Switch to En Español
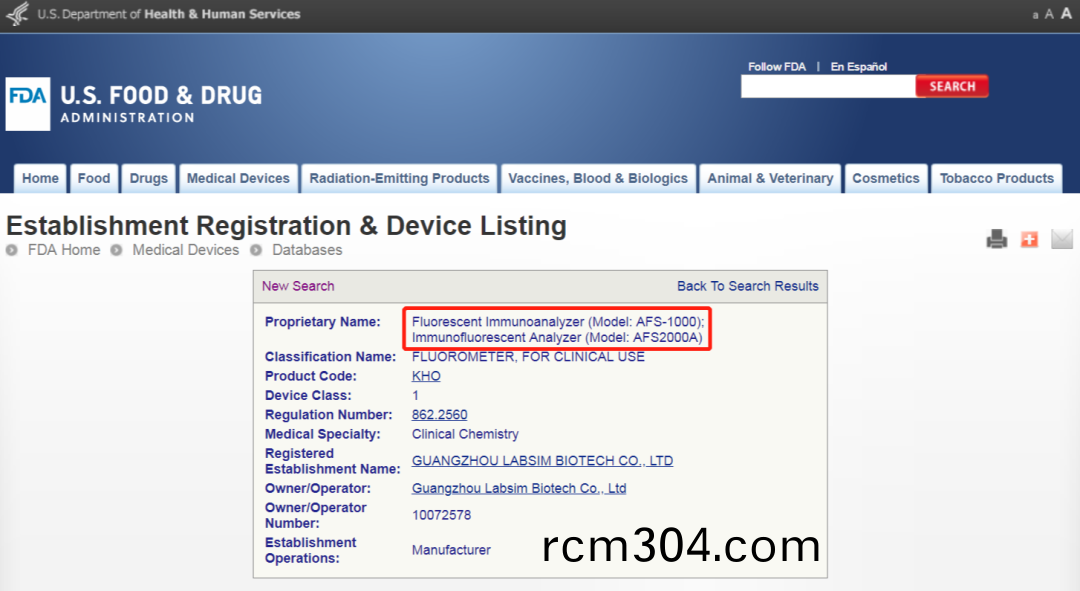This screenshot has height=591, width=1080. coord(858,67)
